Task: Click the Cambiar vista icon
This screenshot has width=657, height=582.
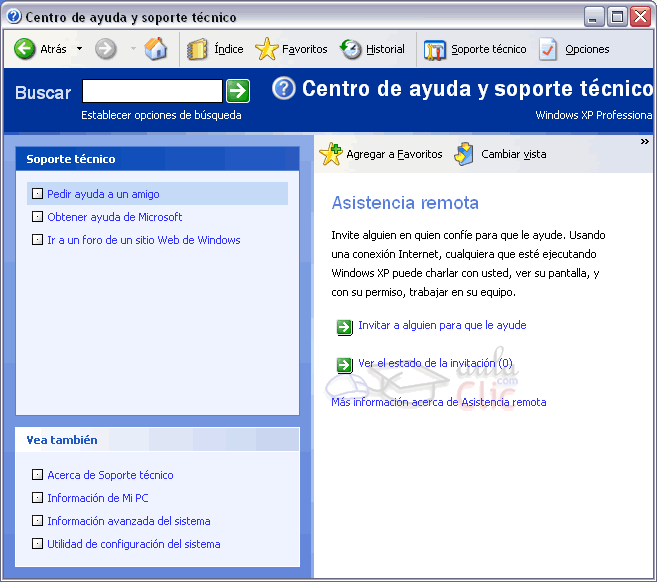Action: (464, 155)
